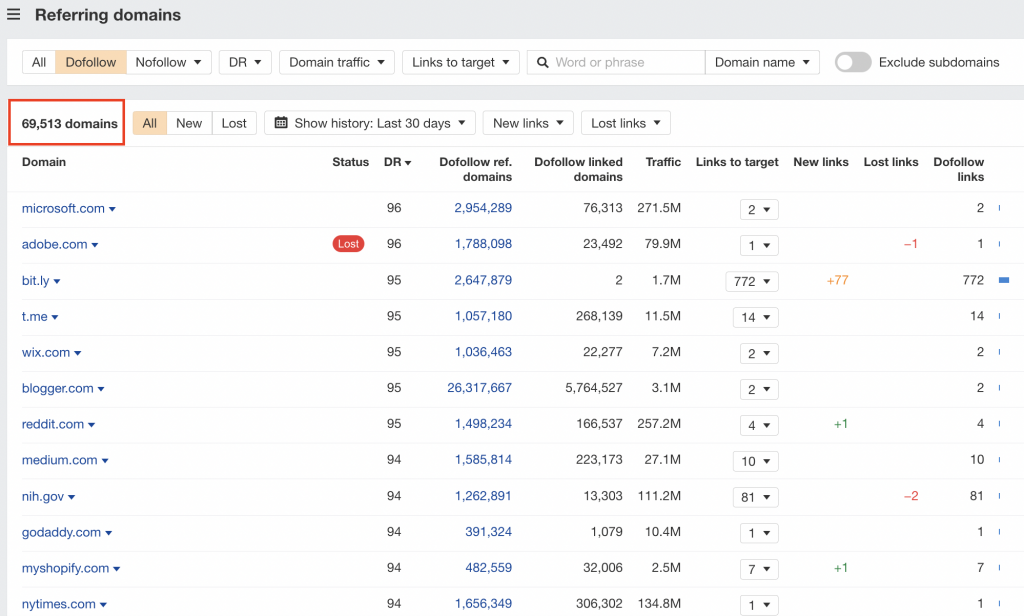Expand the 4 links dropdown for reddit.com

(759, 425)
